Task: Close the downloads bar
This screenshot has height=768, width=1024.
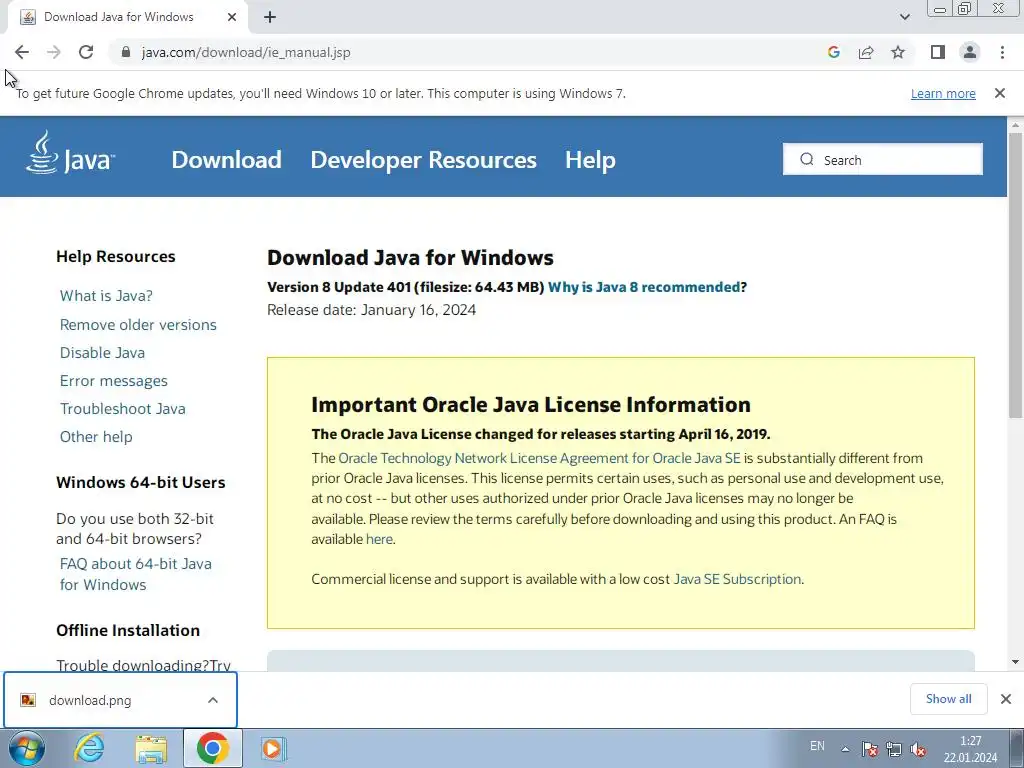Action: (x=1006, y=699)
